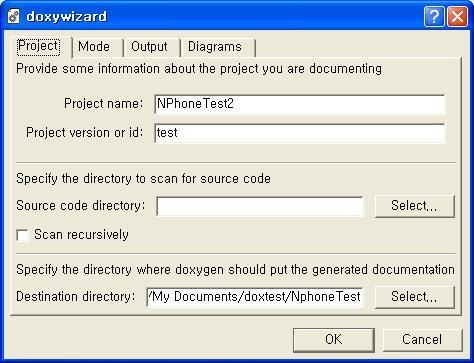Dismiss the dialog with Cancel
The image size is (474, 363).
click(x=422, y=340)
